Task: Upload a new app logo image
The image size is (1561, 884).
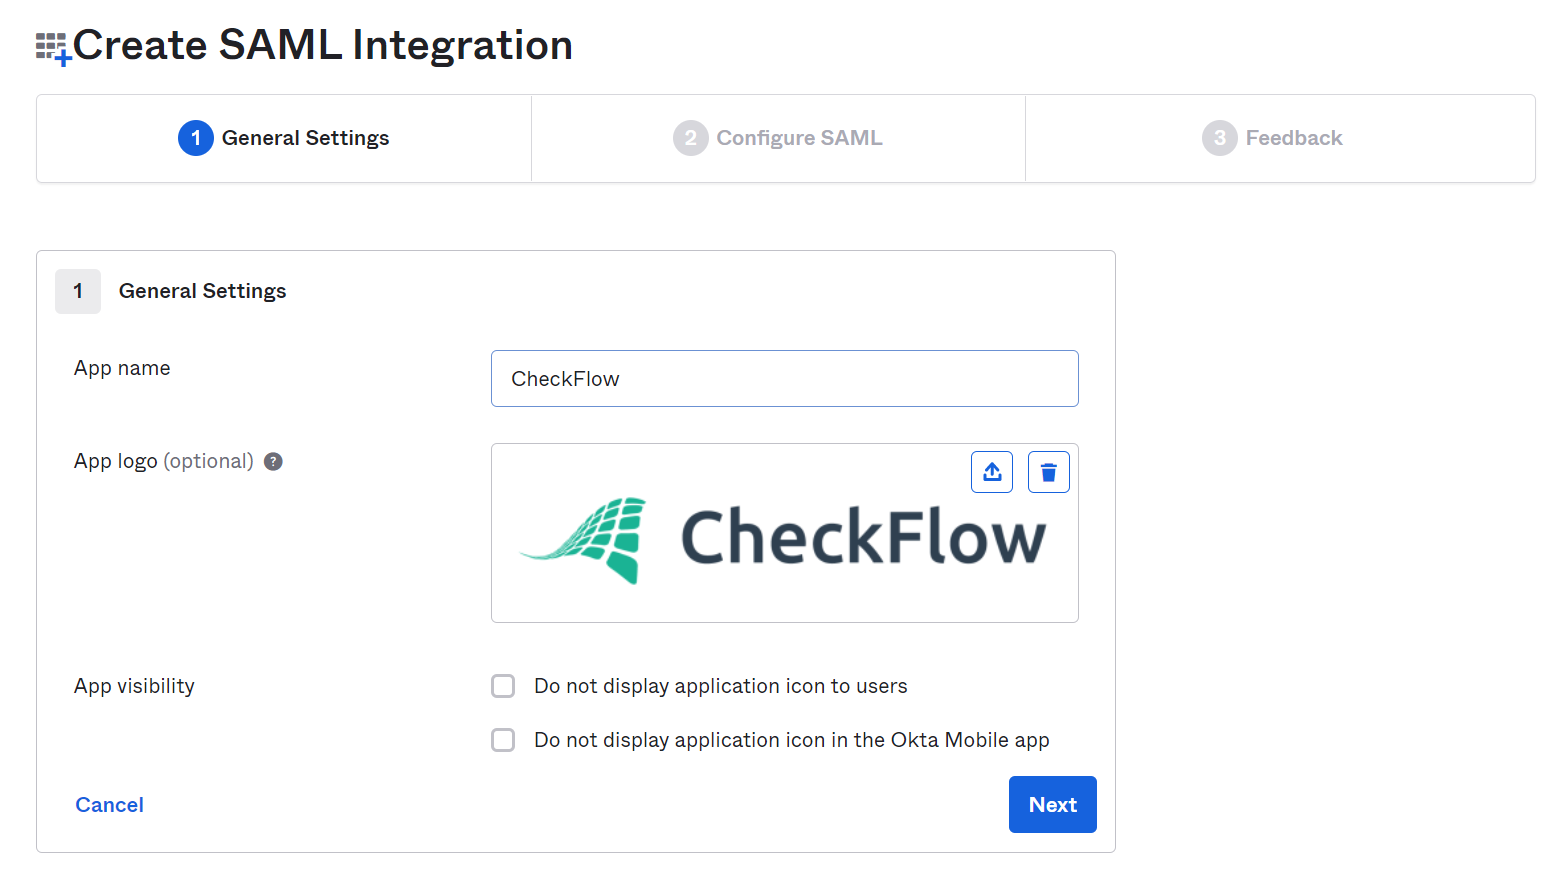Action: pyautogui.click(x=991, y=472)
